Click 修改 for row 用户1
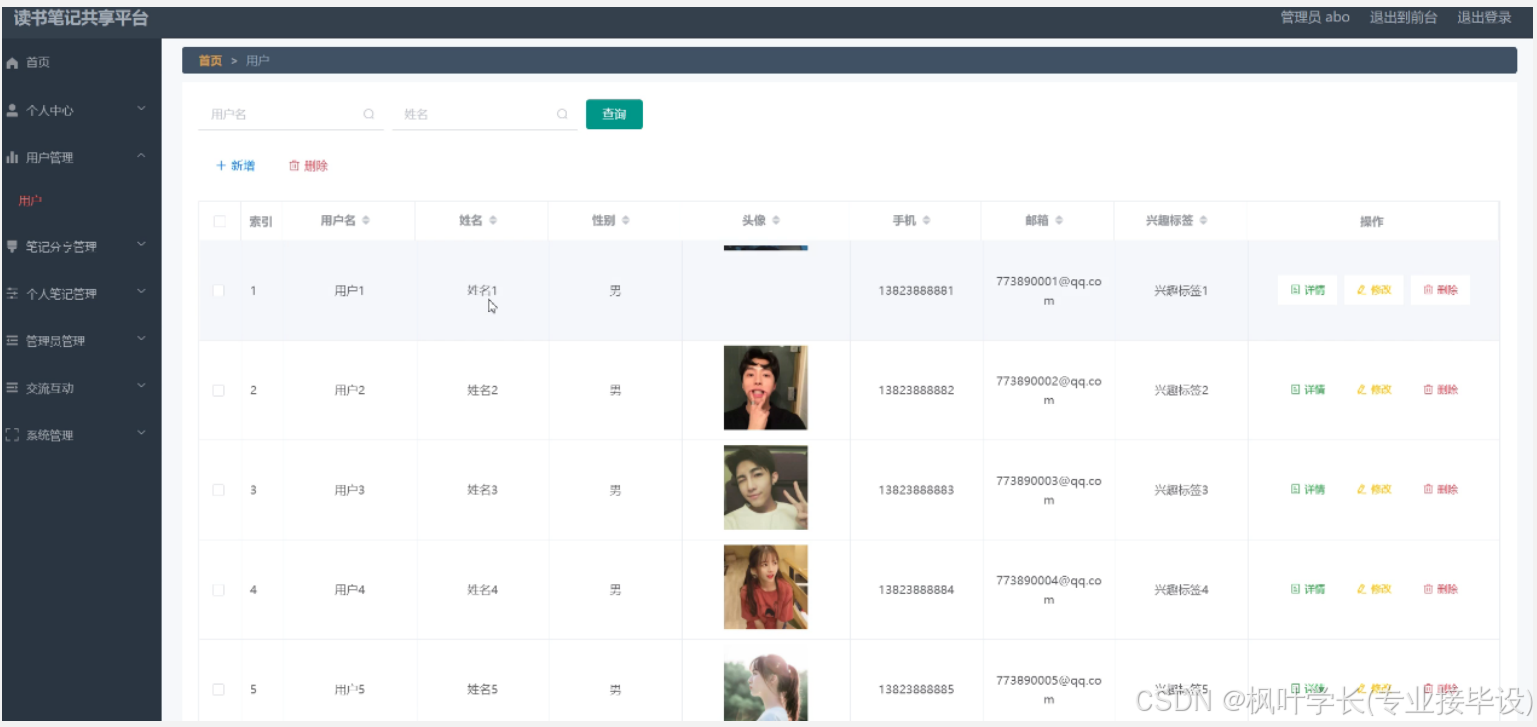The width and height of the screenshot is (1537, 727). (1374, 291)
